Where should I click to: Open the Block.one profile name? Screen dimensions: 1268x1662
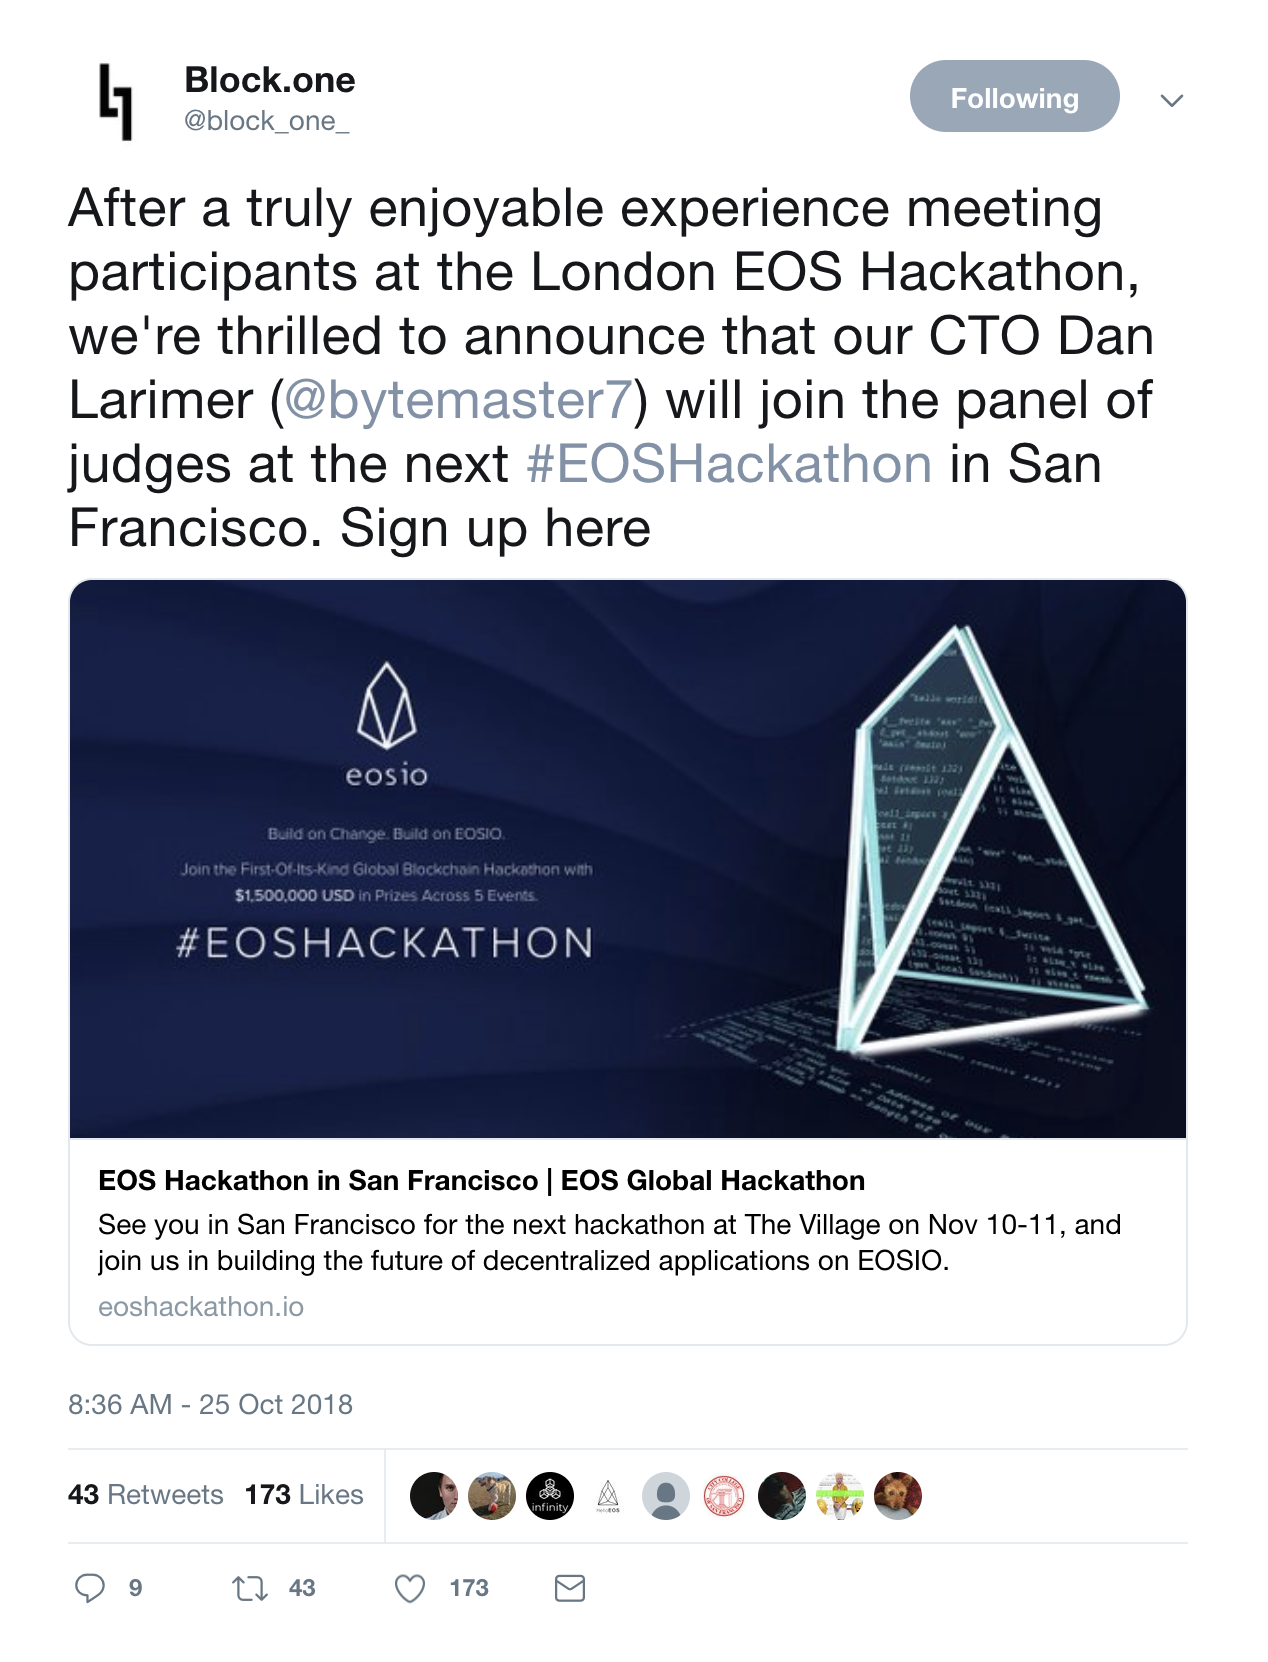click(270, 80)
